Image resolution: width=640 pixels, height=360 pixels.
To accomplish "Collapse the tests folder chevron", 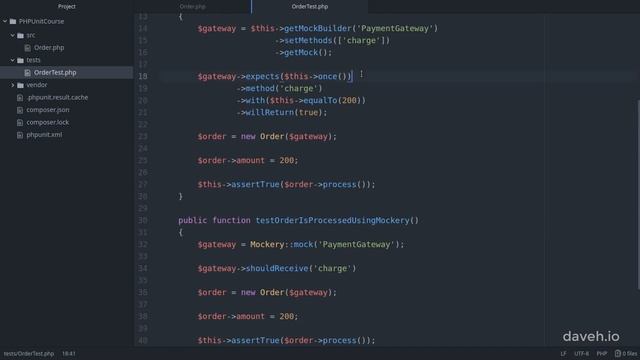I will (x=13, y=60).
